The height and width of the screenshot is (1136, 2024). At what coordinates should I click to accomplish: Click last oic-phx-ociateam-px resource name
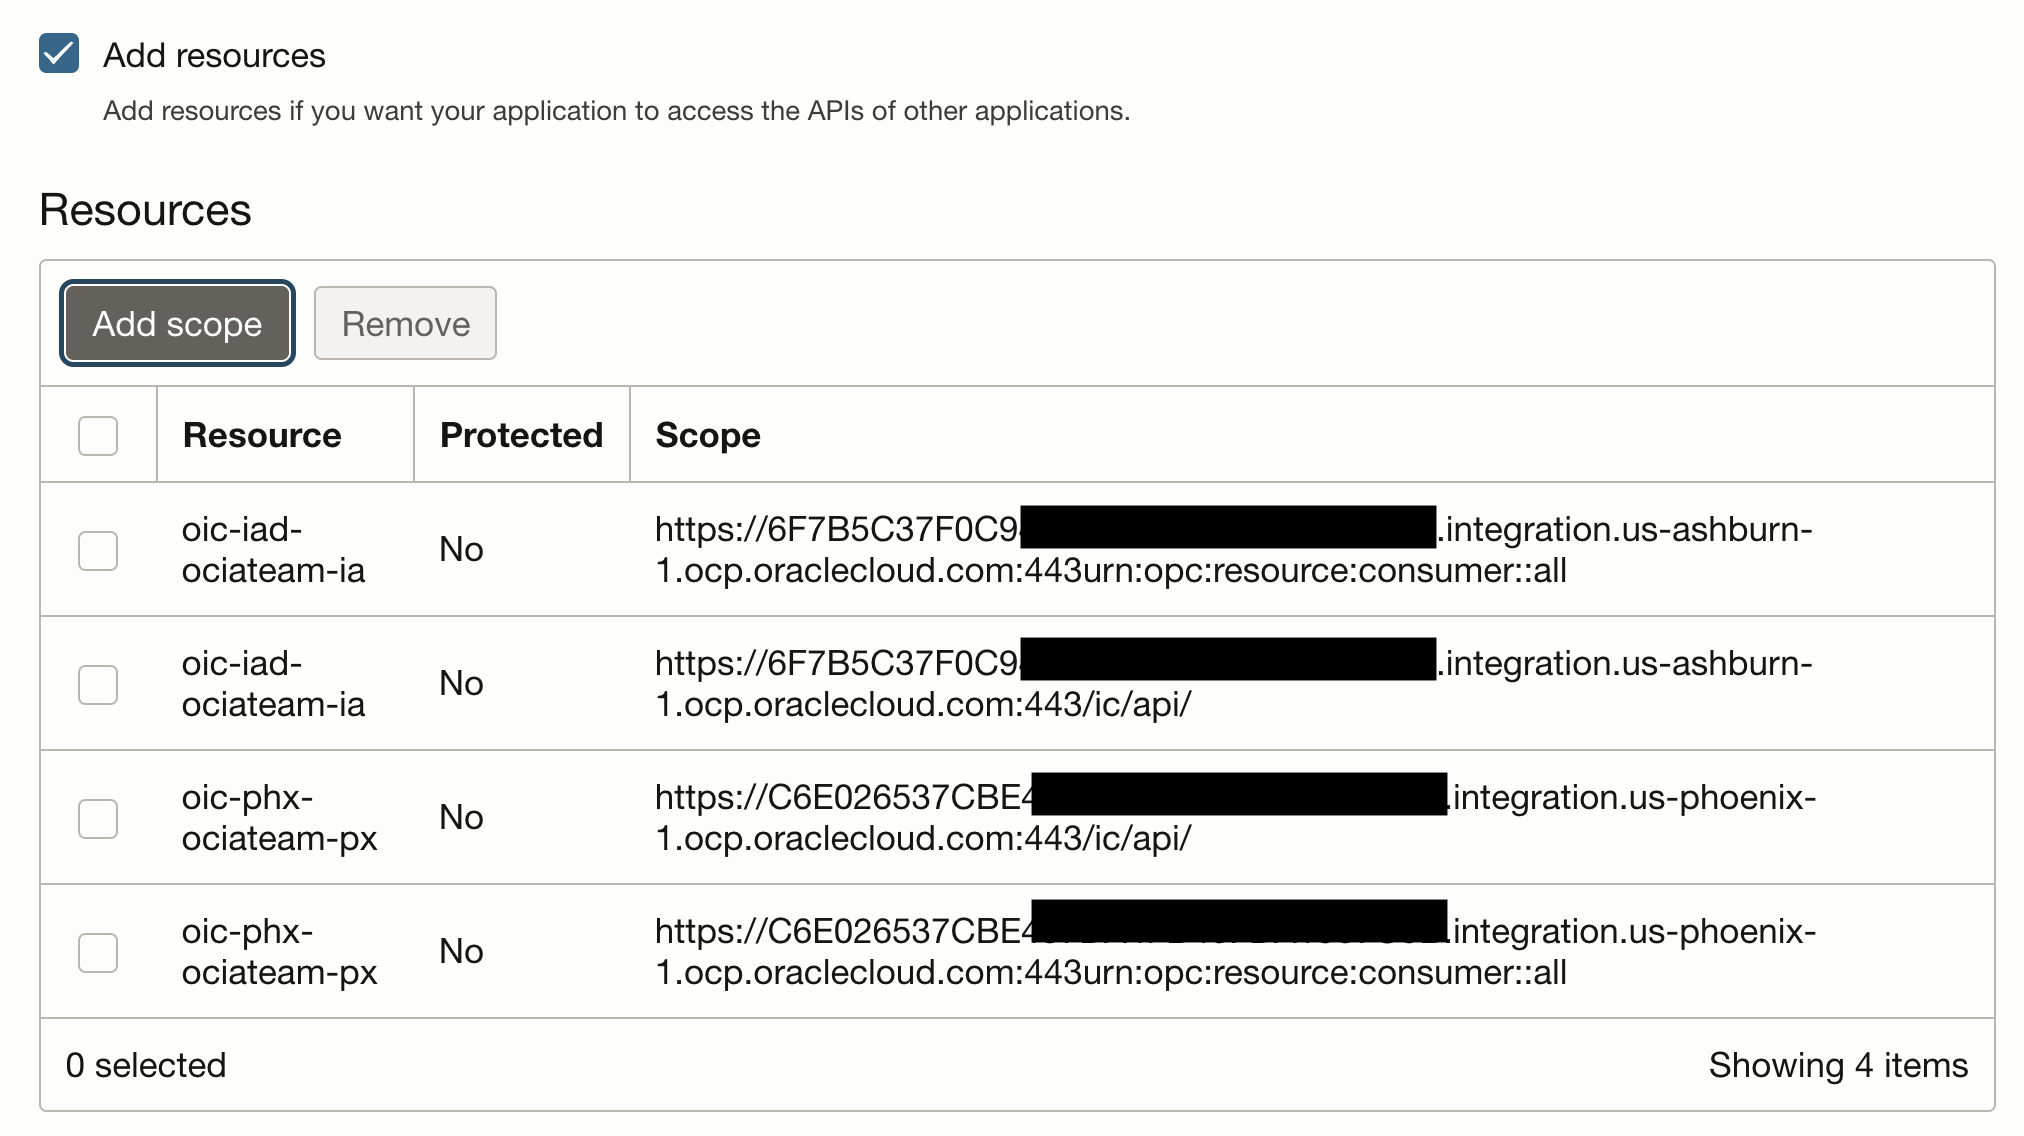click(279, 952)
